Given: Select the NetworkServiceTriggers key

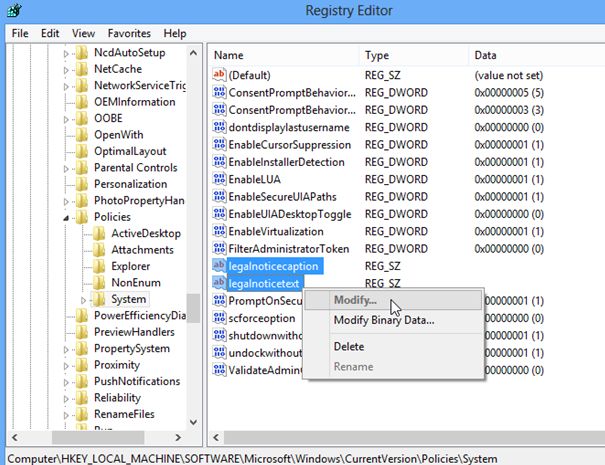Looking at the screenshot, I should coord(139,85).
